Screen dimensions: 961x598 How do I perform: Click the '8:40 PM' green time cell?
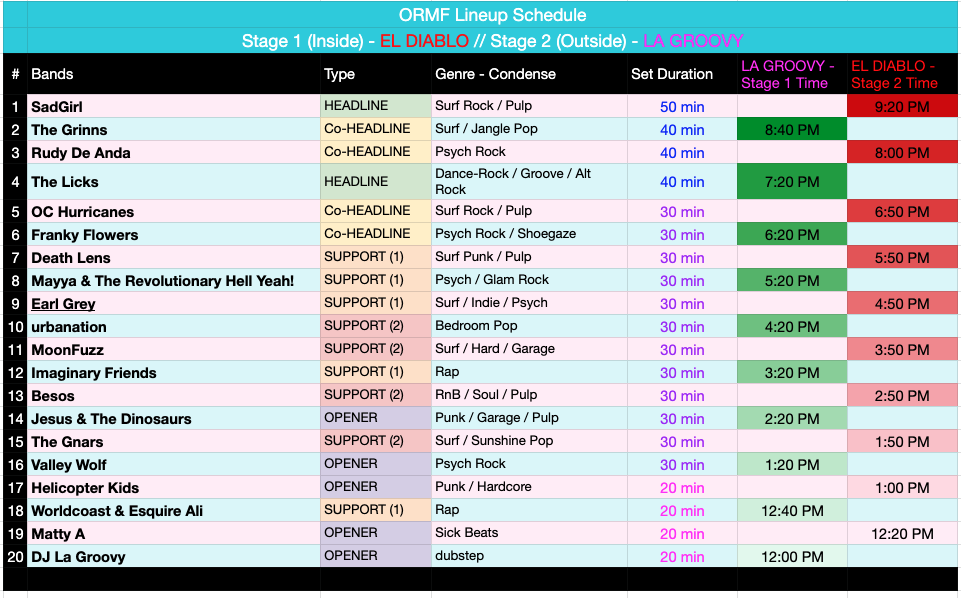tap(792, 129)
